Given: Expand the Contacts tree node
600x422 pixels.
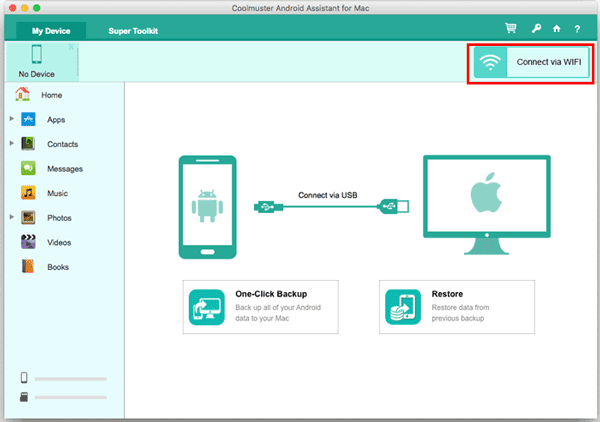Looking at the screenshot, I should [12, 143].
